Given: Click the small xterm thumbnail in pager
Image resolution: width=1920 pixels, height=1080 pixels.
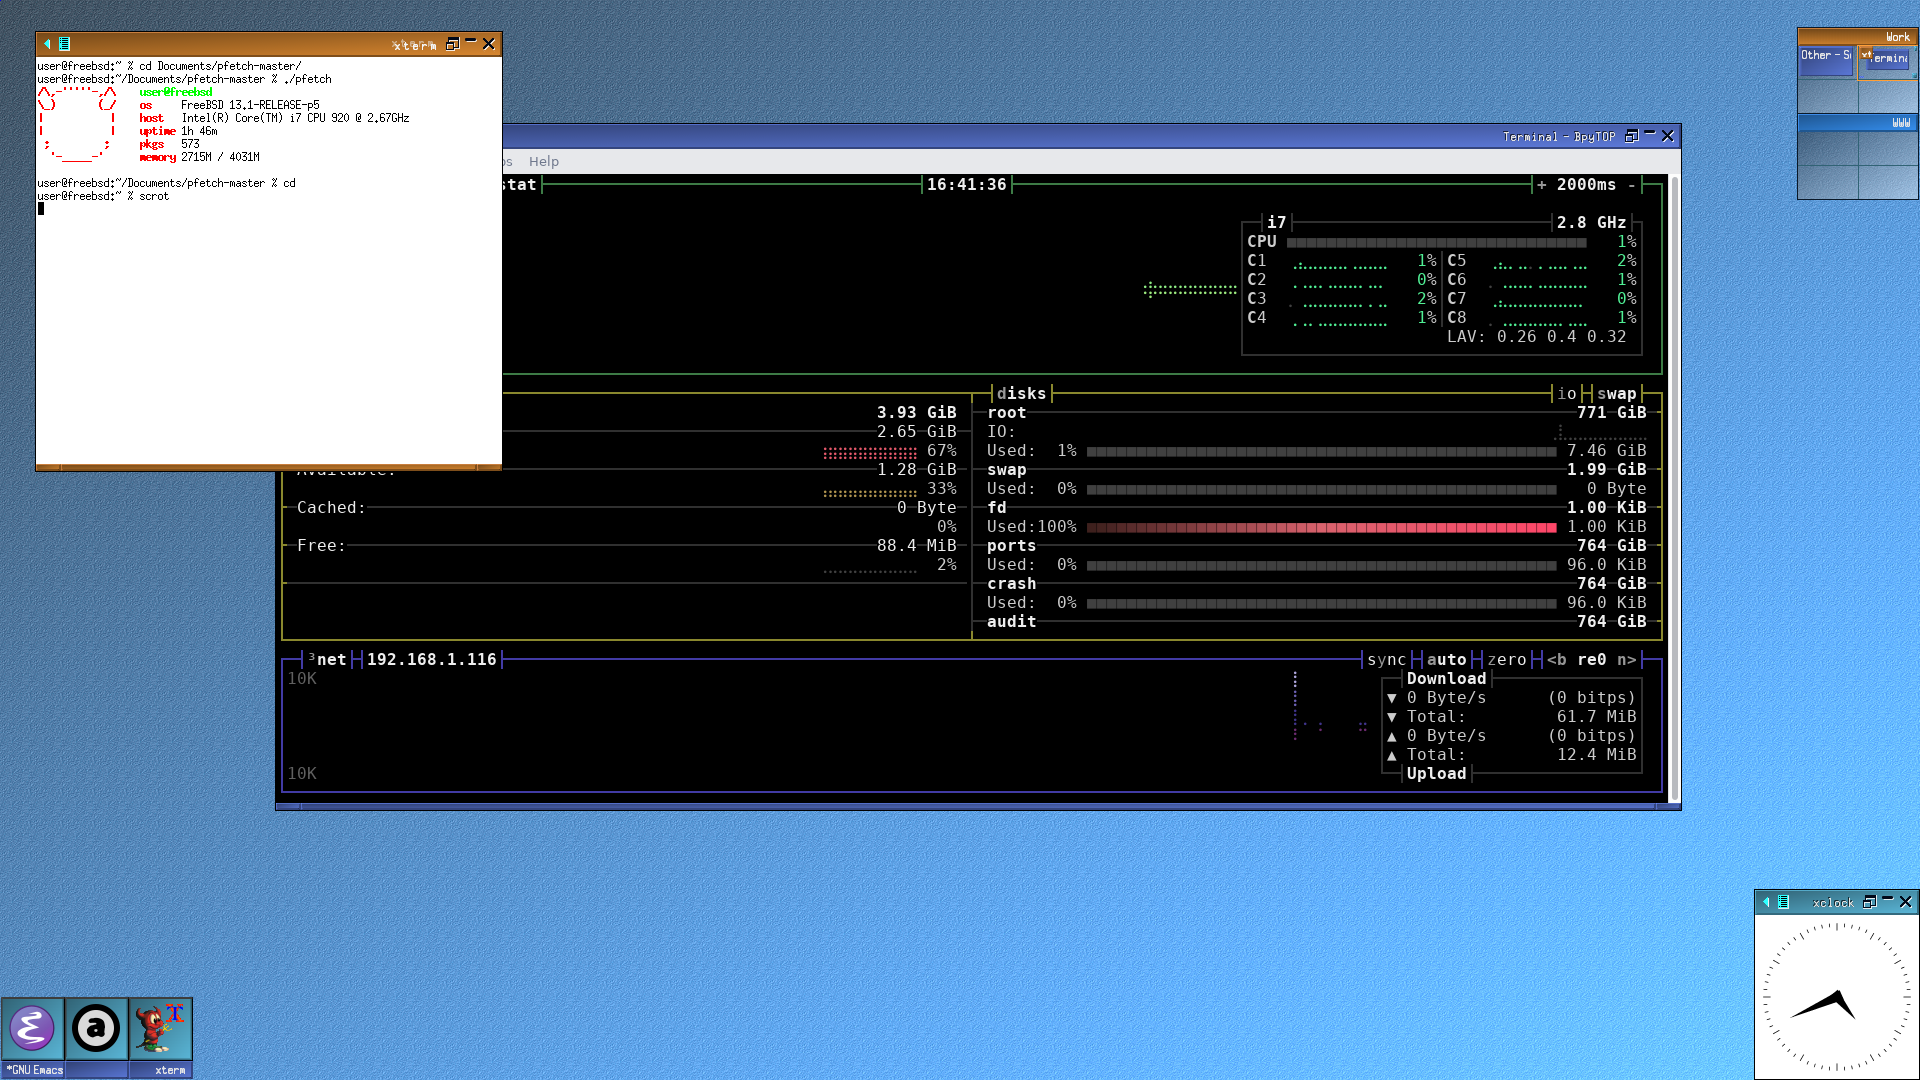Looking at the screenshot, I should pos(1866,54).
